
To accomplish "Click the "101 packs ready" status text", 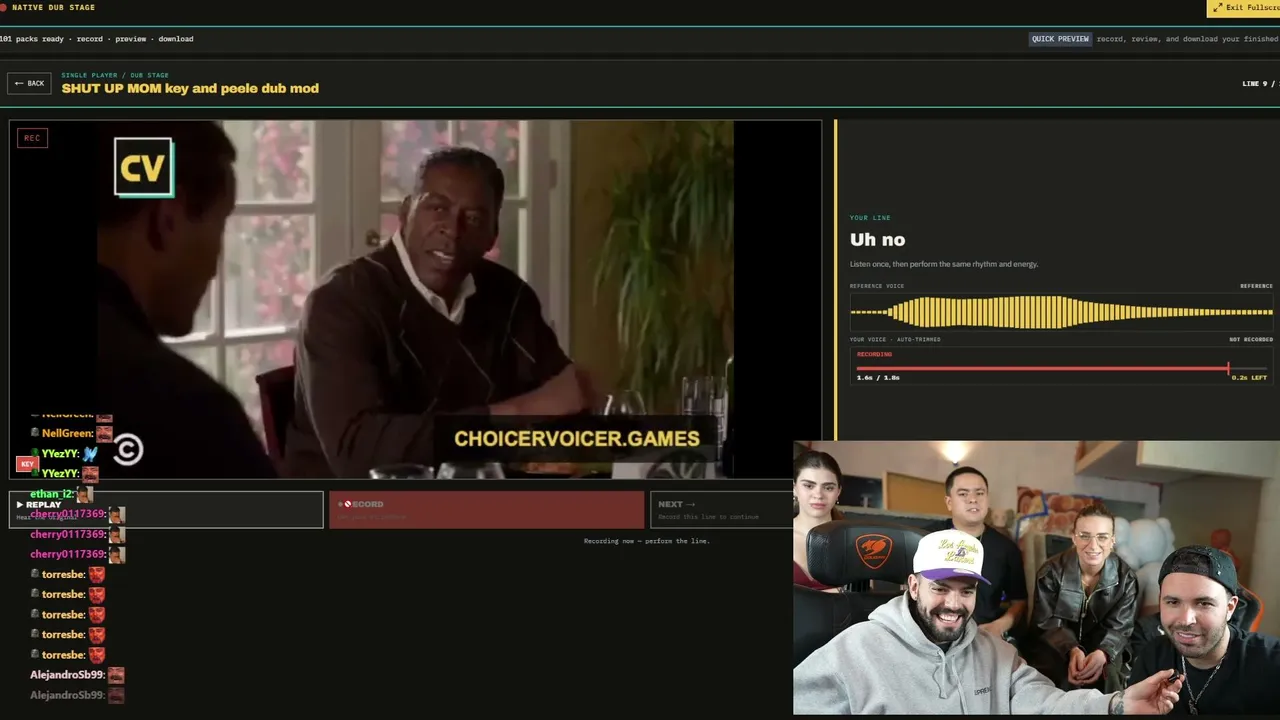I will click(x=33, y=39).
